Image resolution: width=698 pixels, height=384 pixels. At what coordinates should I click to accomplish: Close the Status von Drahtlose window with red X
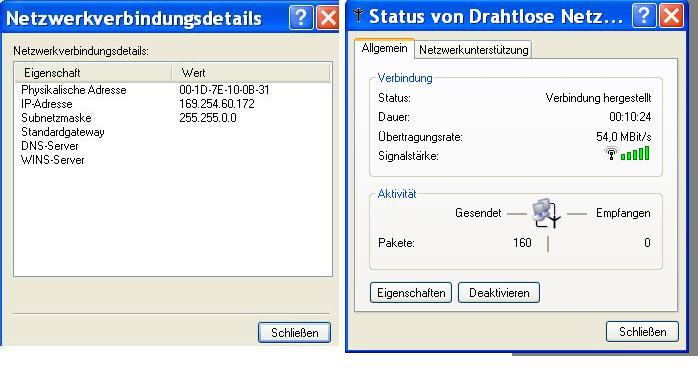(x=671, y=16)
